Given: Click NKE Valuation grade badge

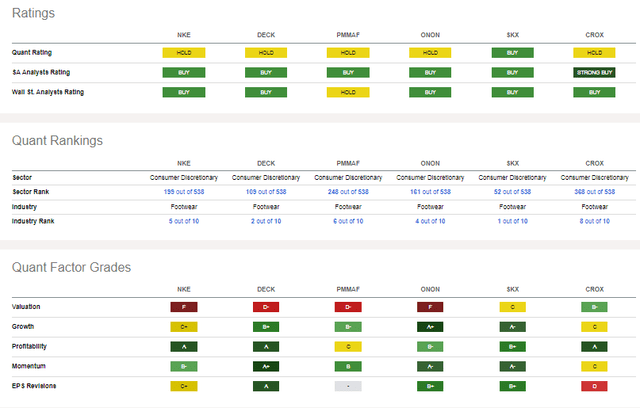Looking at the screenshot, I should 184,307.
